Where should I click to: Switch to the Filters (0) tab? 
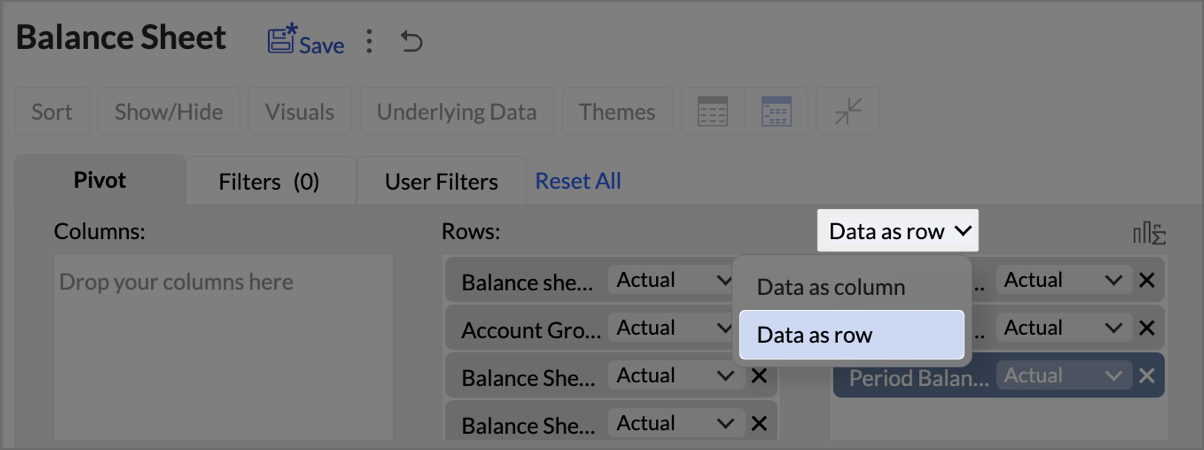point(269,182)
